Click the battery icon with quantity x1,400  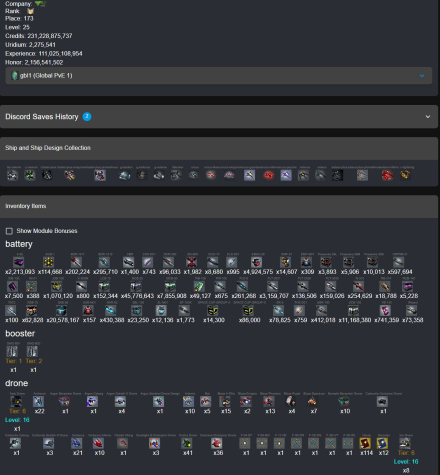[x=128, y=262]
